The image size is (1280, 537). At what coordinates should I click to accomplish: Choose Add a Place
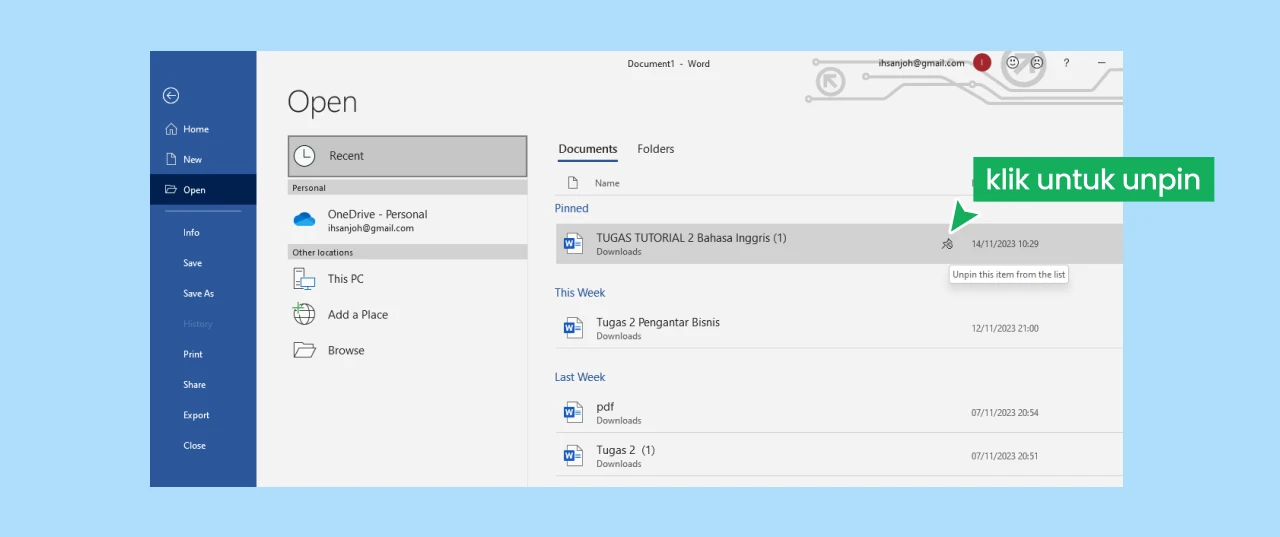click(407, 314)
